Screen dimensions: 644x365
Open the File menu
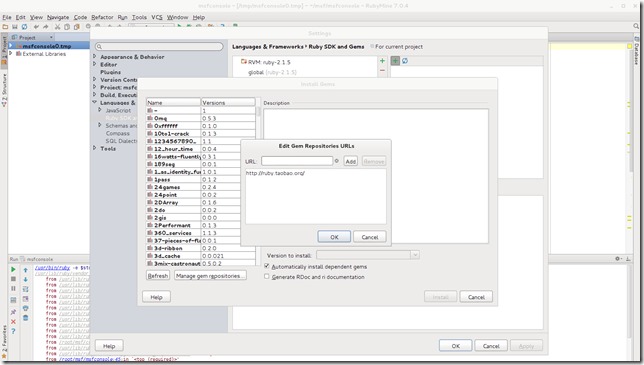coord(7,17)
